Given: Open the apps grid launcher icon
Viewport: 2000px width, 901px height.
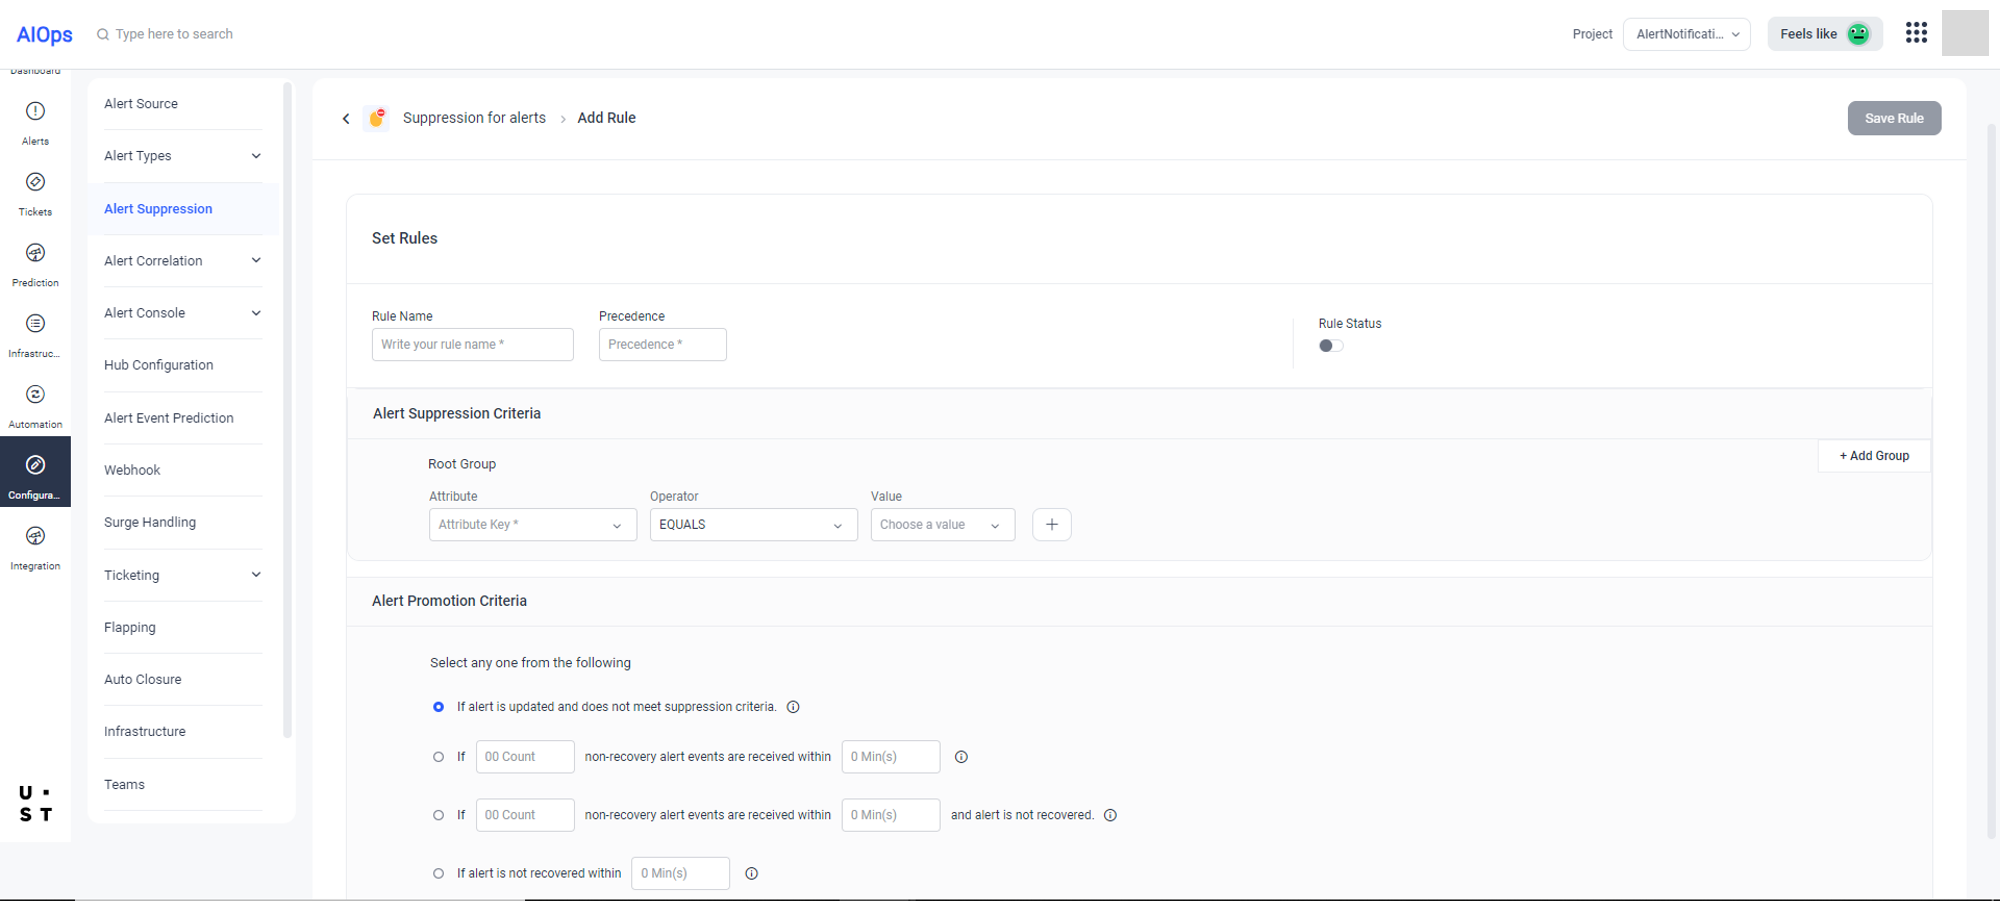Looking at the screenshot, I should pyautogui.click(x=1916, y=33).
